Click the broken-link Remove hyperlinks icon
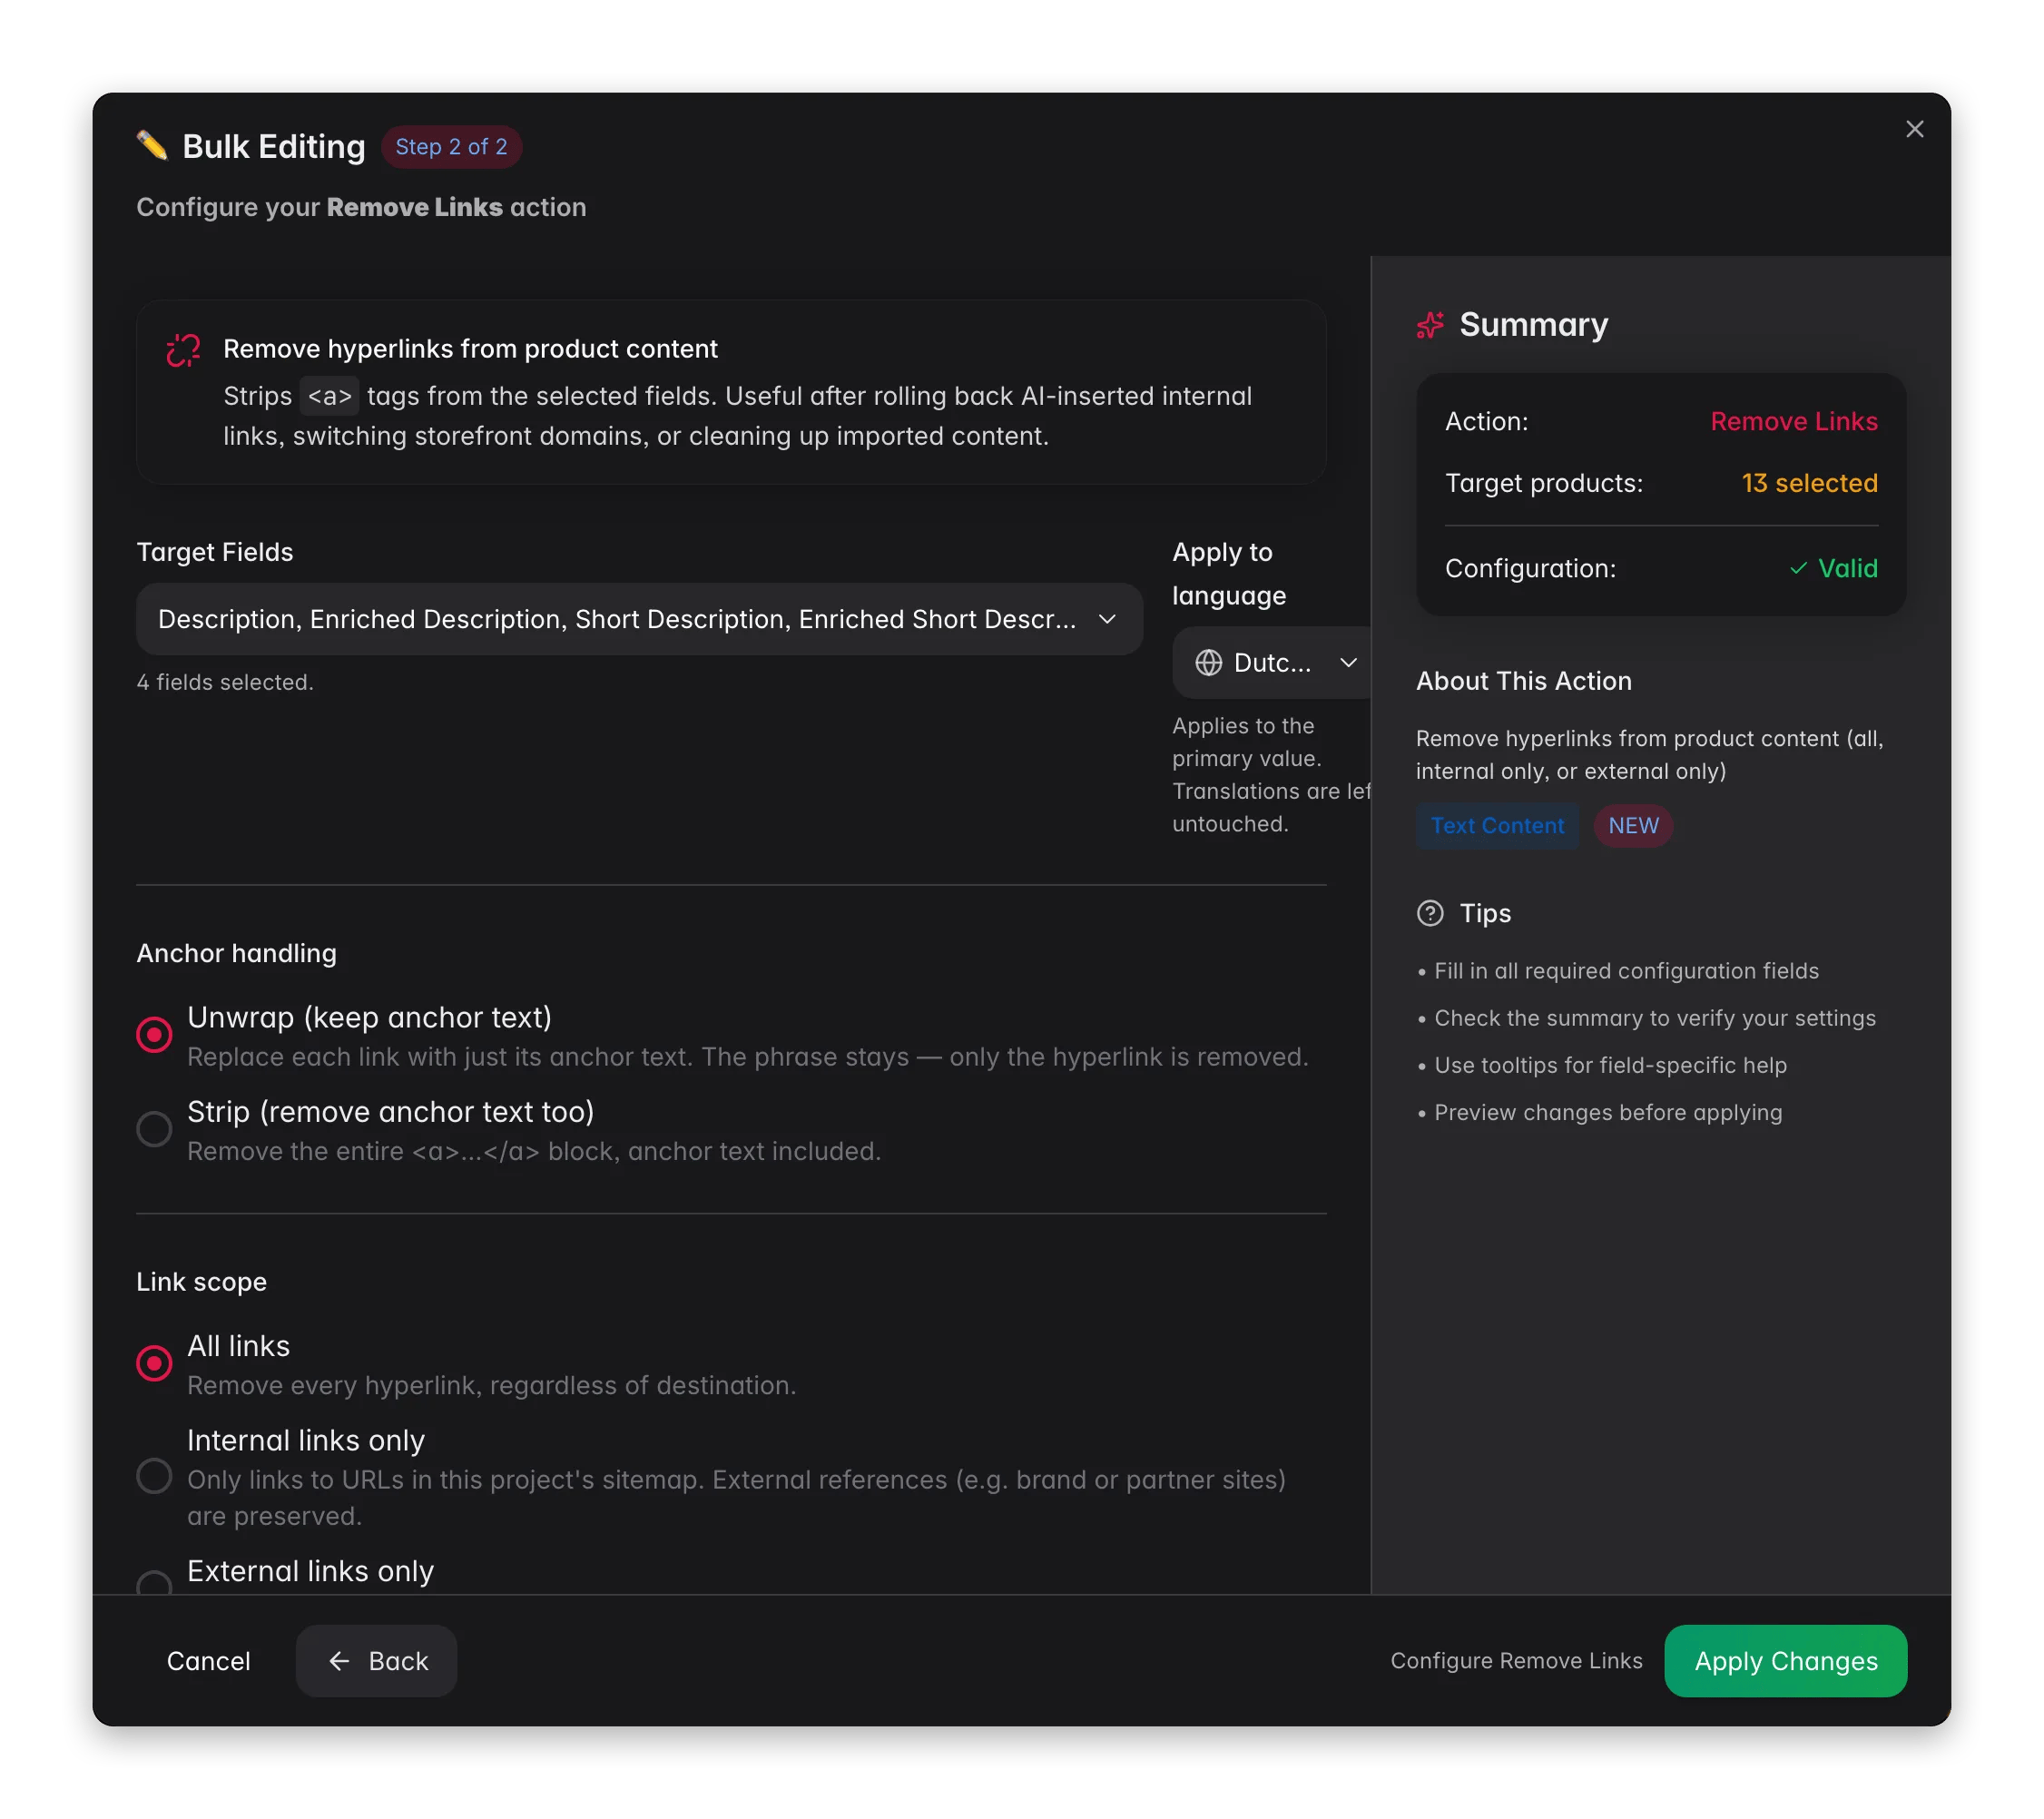Image resolution: width=2044 pixels, height=1819 pixels. tap(183, 350)
